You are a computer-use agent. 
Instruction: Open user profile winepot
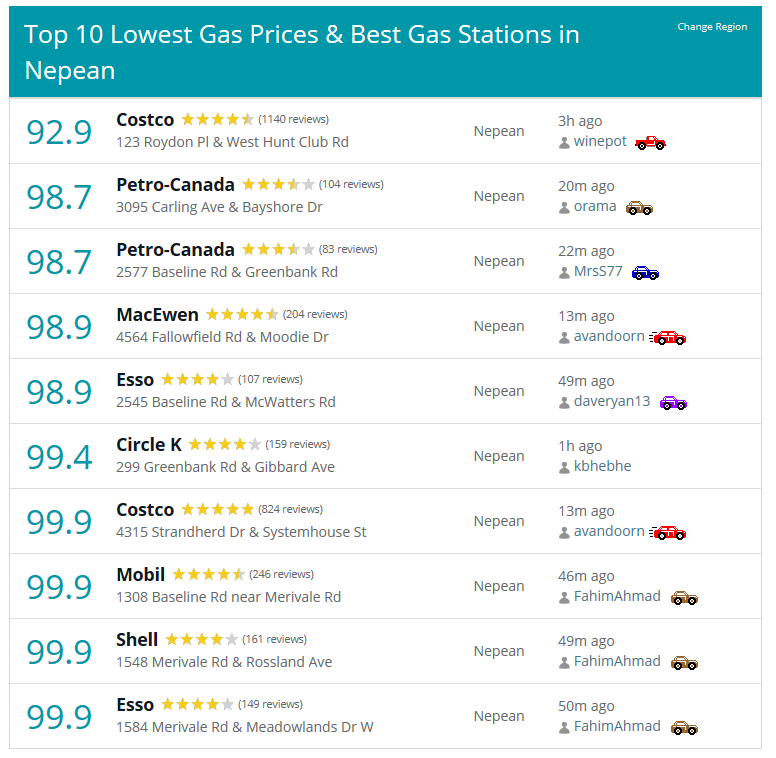600,142
